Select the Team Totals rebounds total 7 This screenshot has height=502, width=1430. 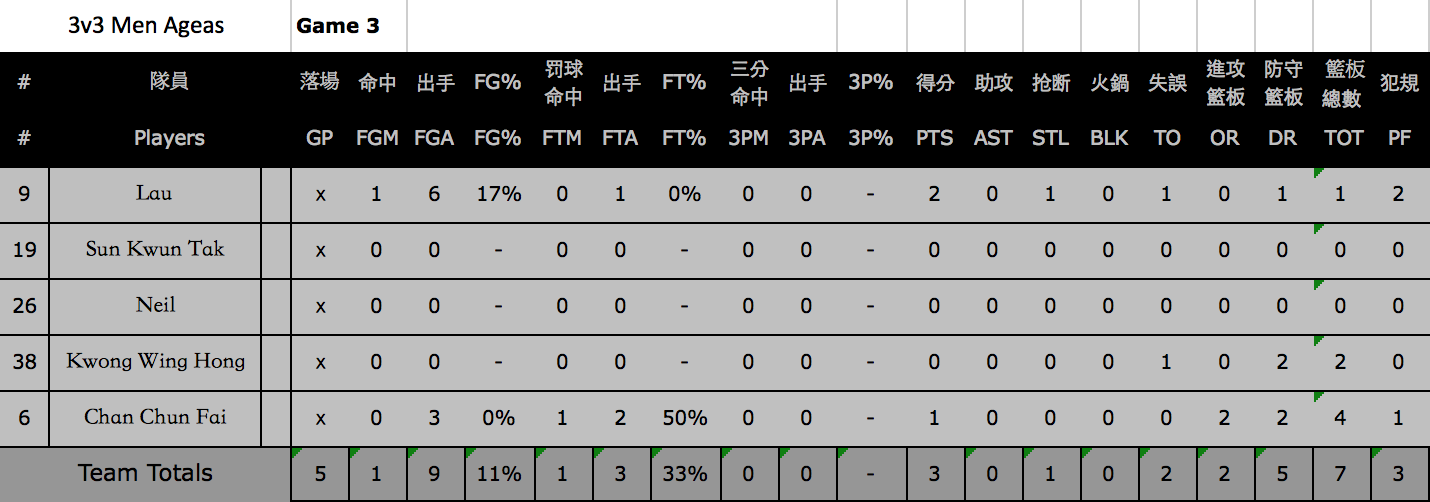click(1341, 474)
